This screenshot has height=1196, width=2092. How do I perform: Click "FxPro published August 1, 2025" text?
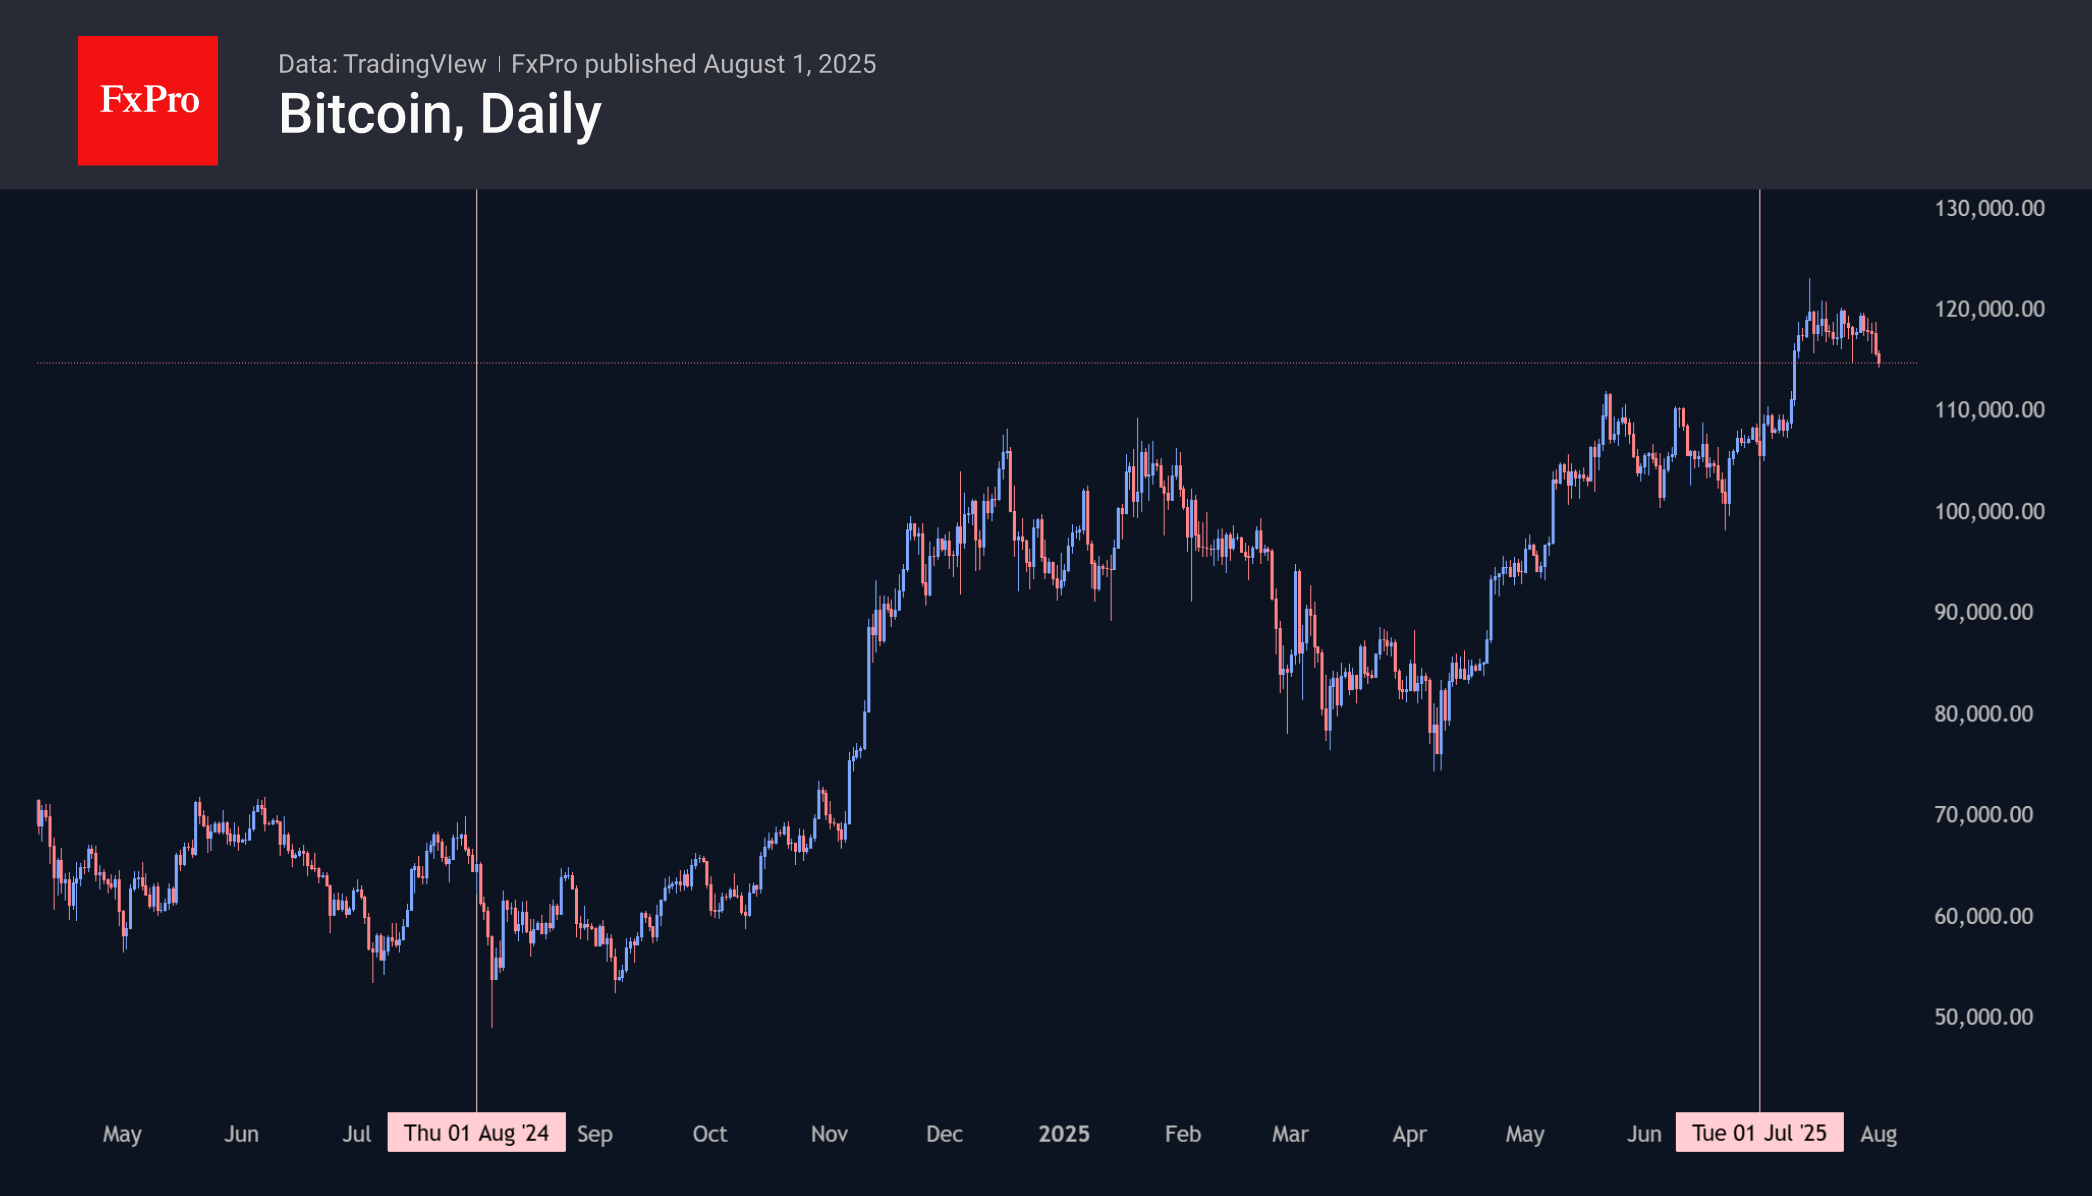tap(693, 64)
